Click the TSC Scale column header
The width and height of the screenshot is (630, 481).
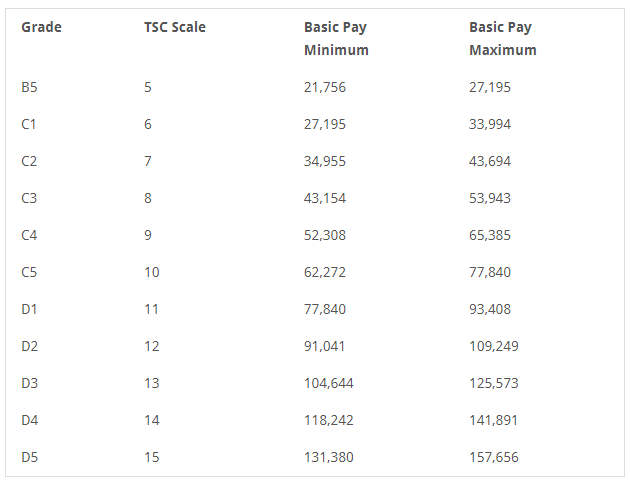coord(175,27)
